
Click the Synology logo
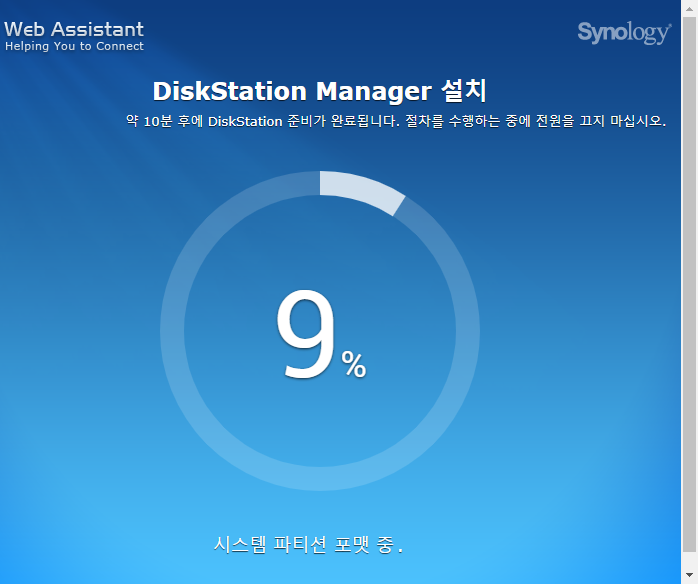click(x=624, y=33)
